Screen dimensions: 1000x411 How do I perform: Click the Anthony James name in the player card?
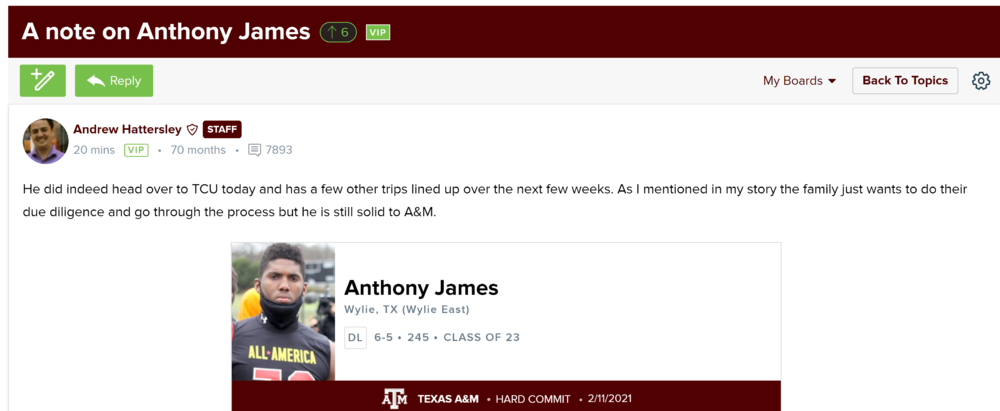pyautogui.click(x=421, y=288)
